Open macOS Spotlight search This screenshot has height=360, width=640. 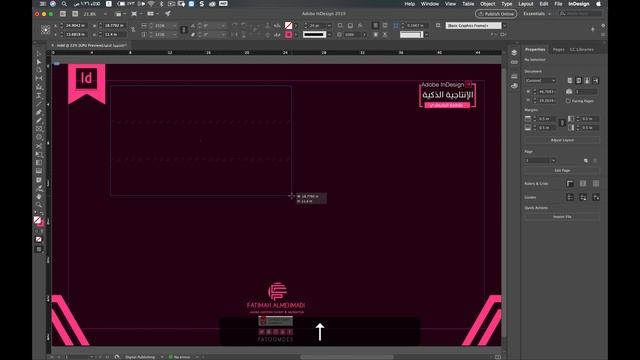pyautogui.click(x=64, y=4)
